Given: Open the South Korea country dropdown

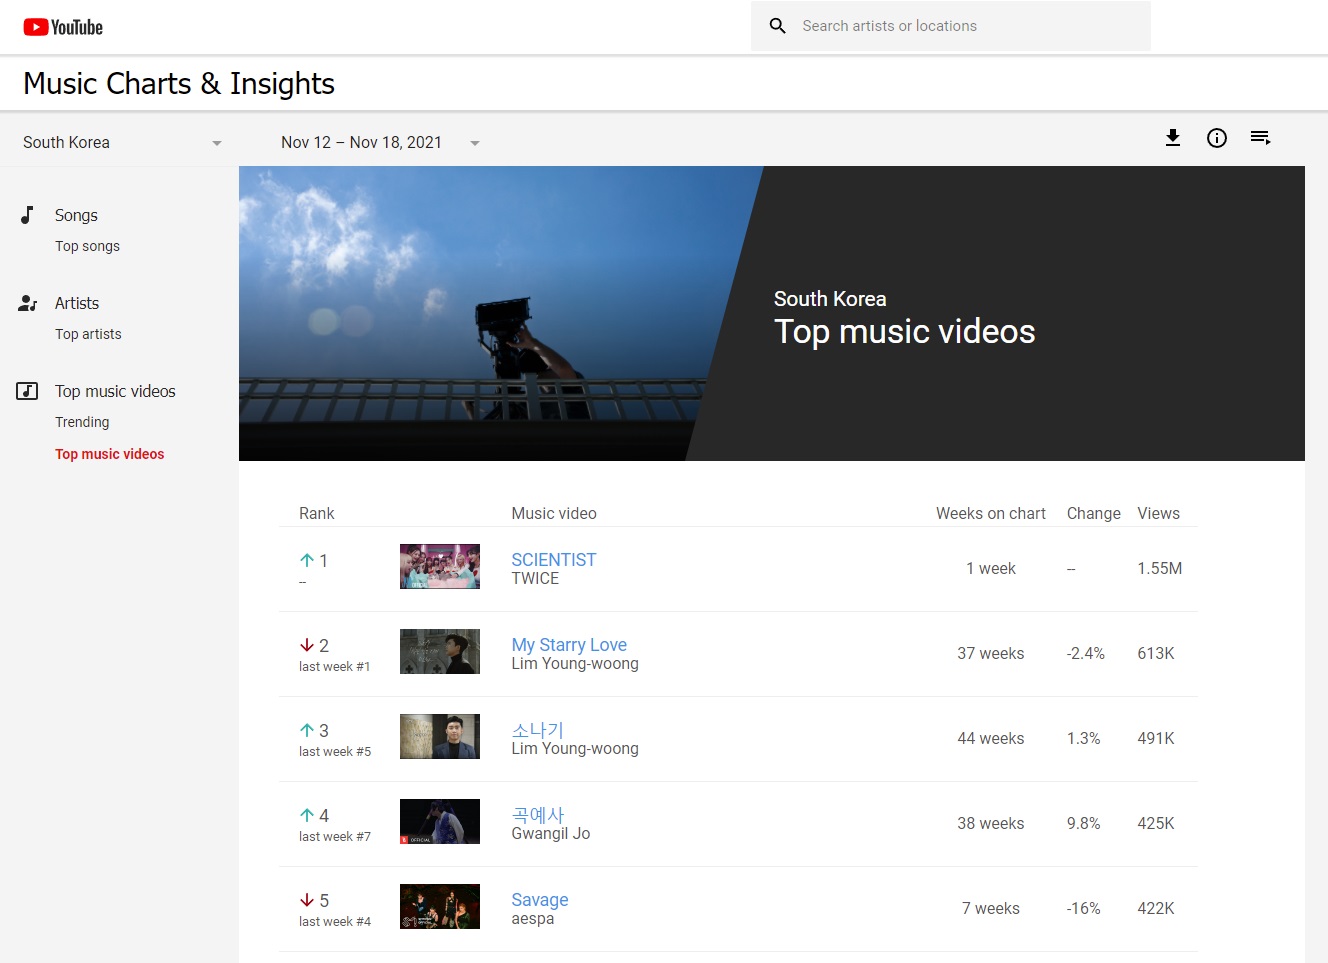Looking at the screenshot, I should (122, 142).
